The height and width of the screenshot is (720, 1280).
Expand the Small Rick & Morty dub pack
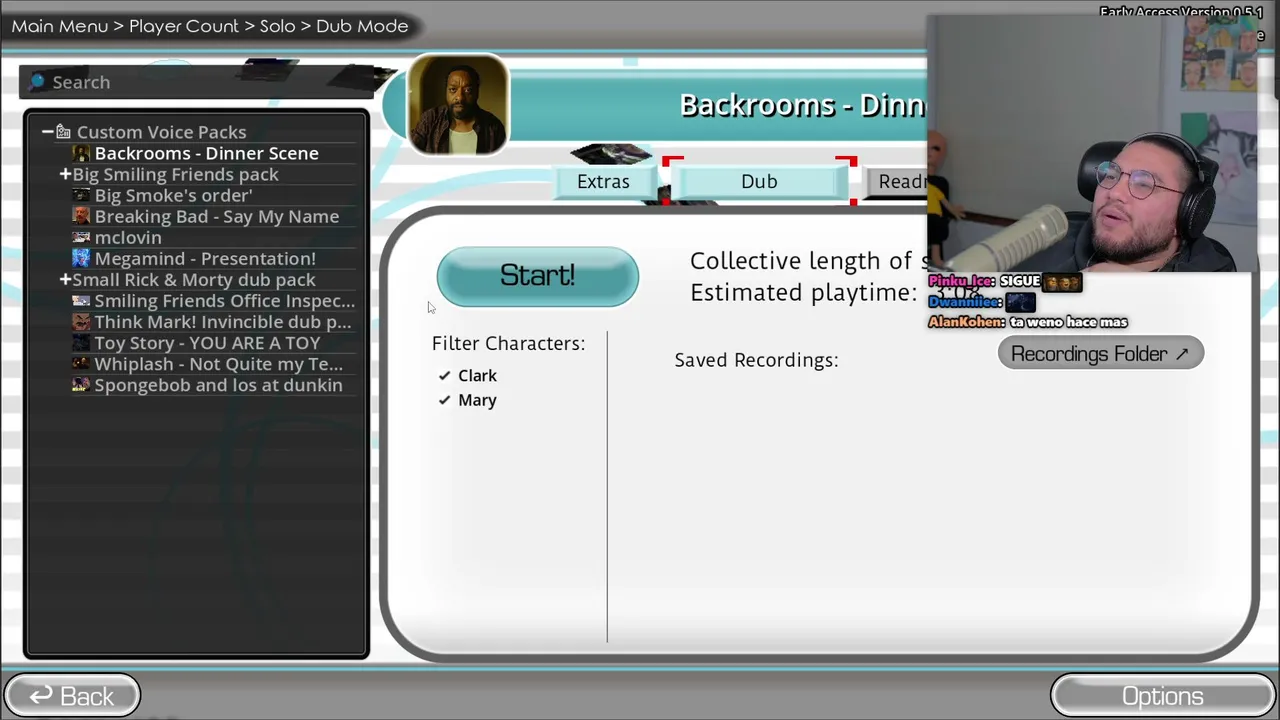[x=65, y=279]
